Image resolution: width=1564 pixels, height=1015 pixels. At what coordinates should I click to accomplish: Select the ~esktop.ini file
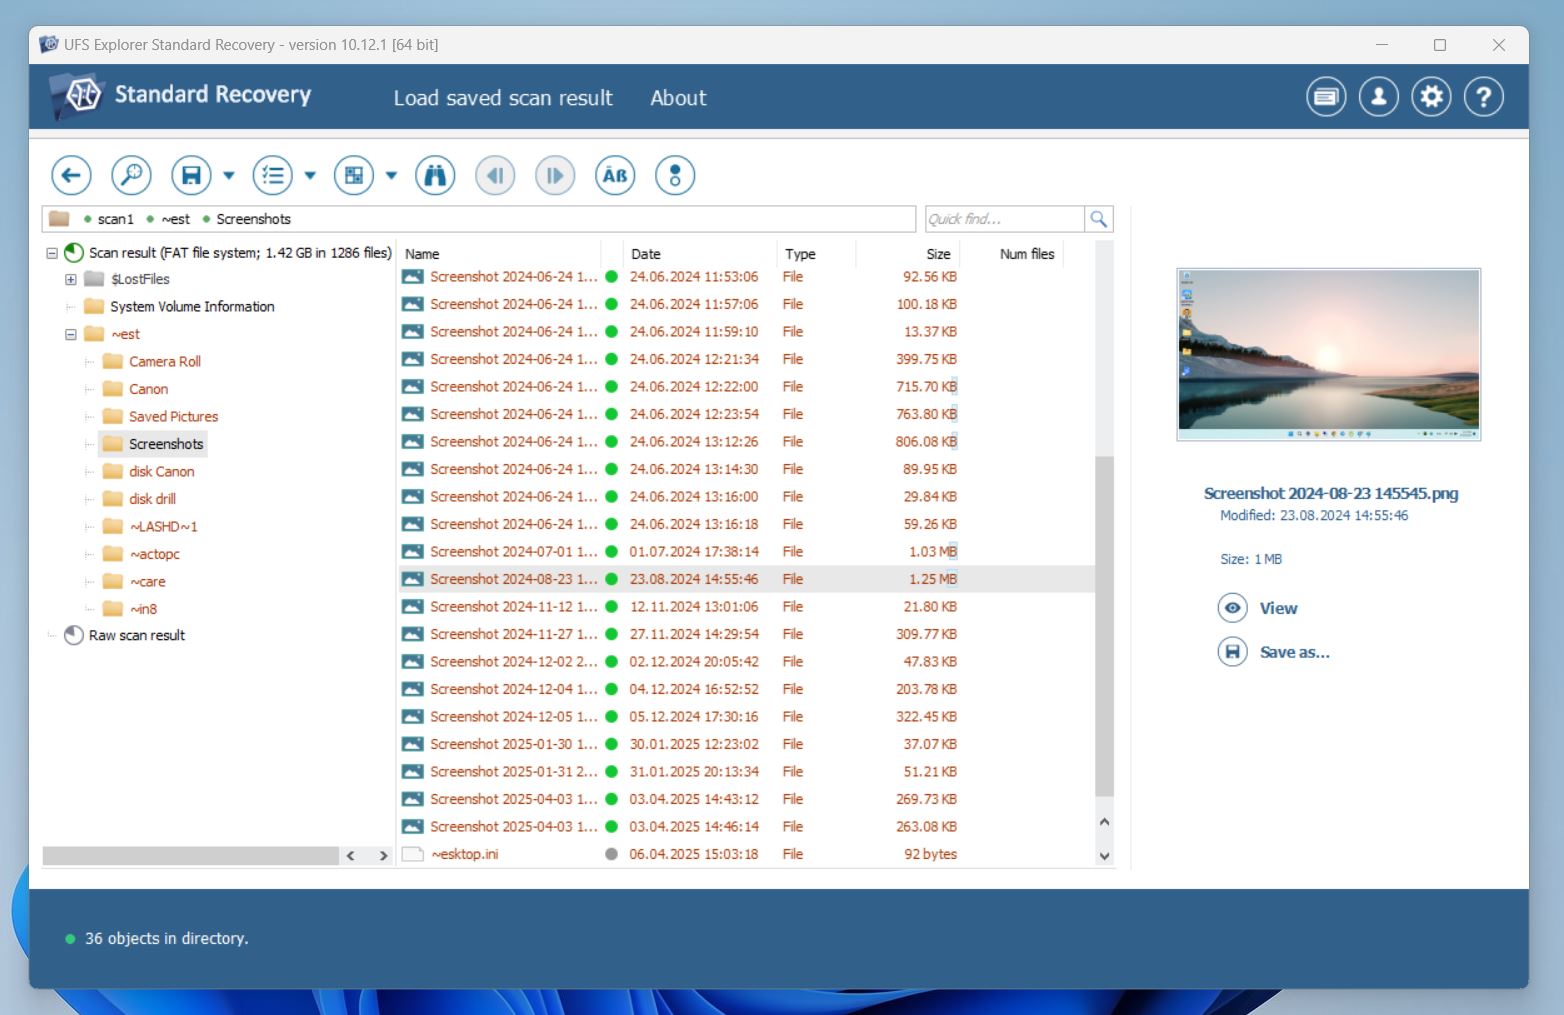click(746, 854)
